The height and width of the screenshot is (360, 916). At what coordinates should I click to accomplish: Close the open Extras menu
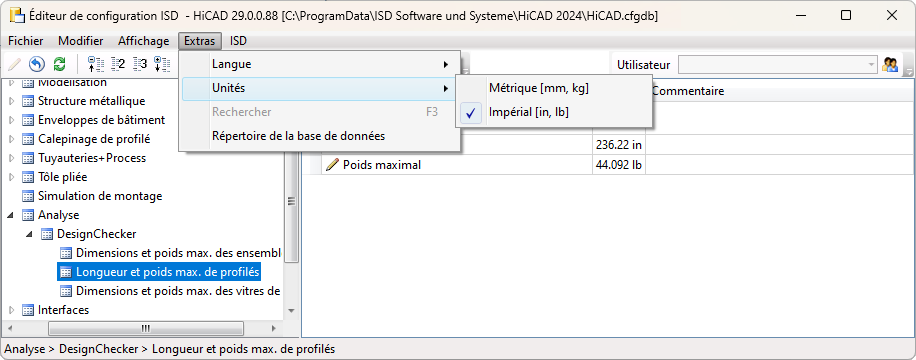point(200,41)
